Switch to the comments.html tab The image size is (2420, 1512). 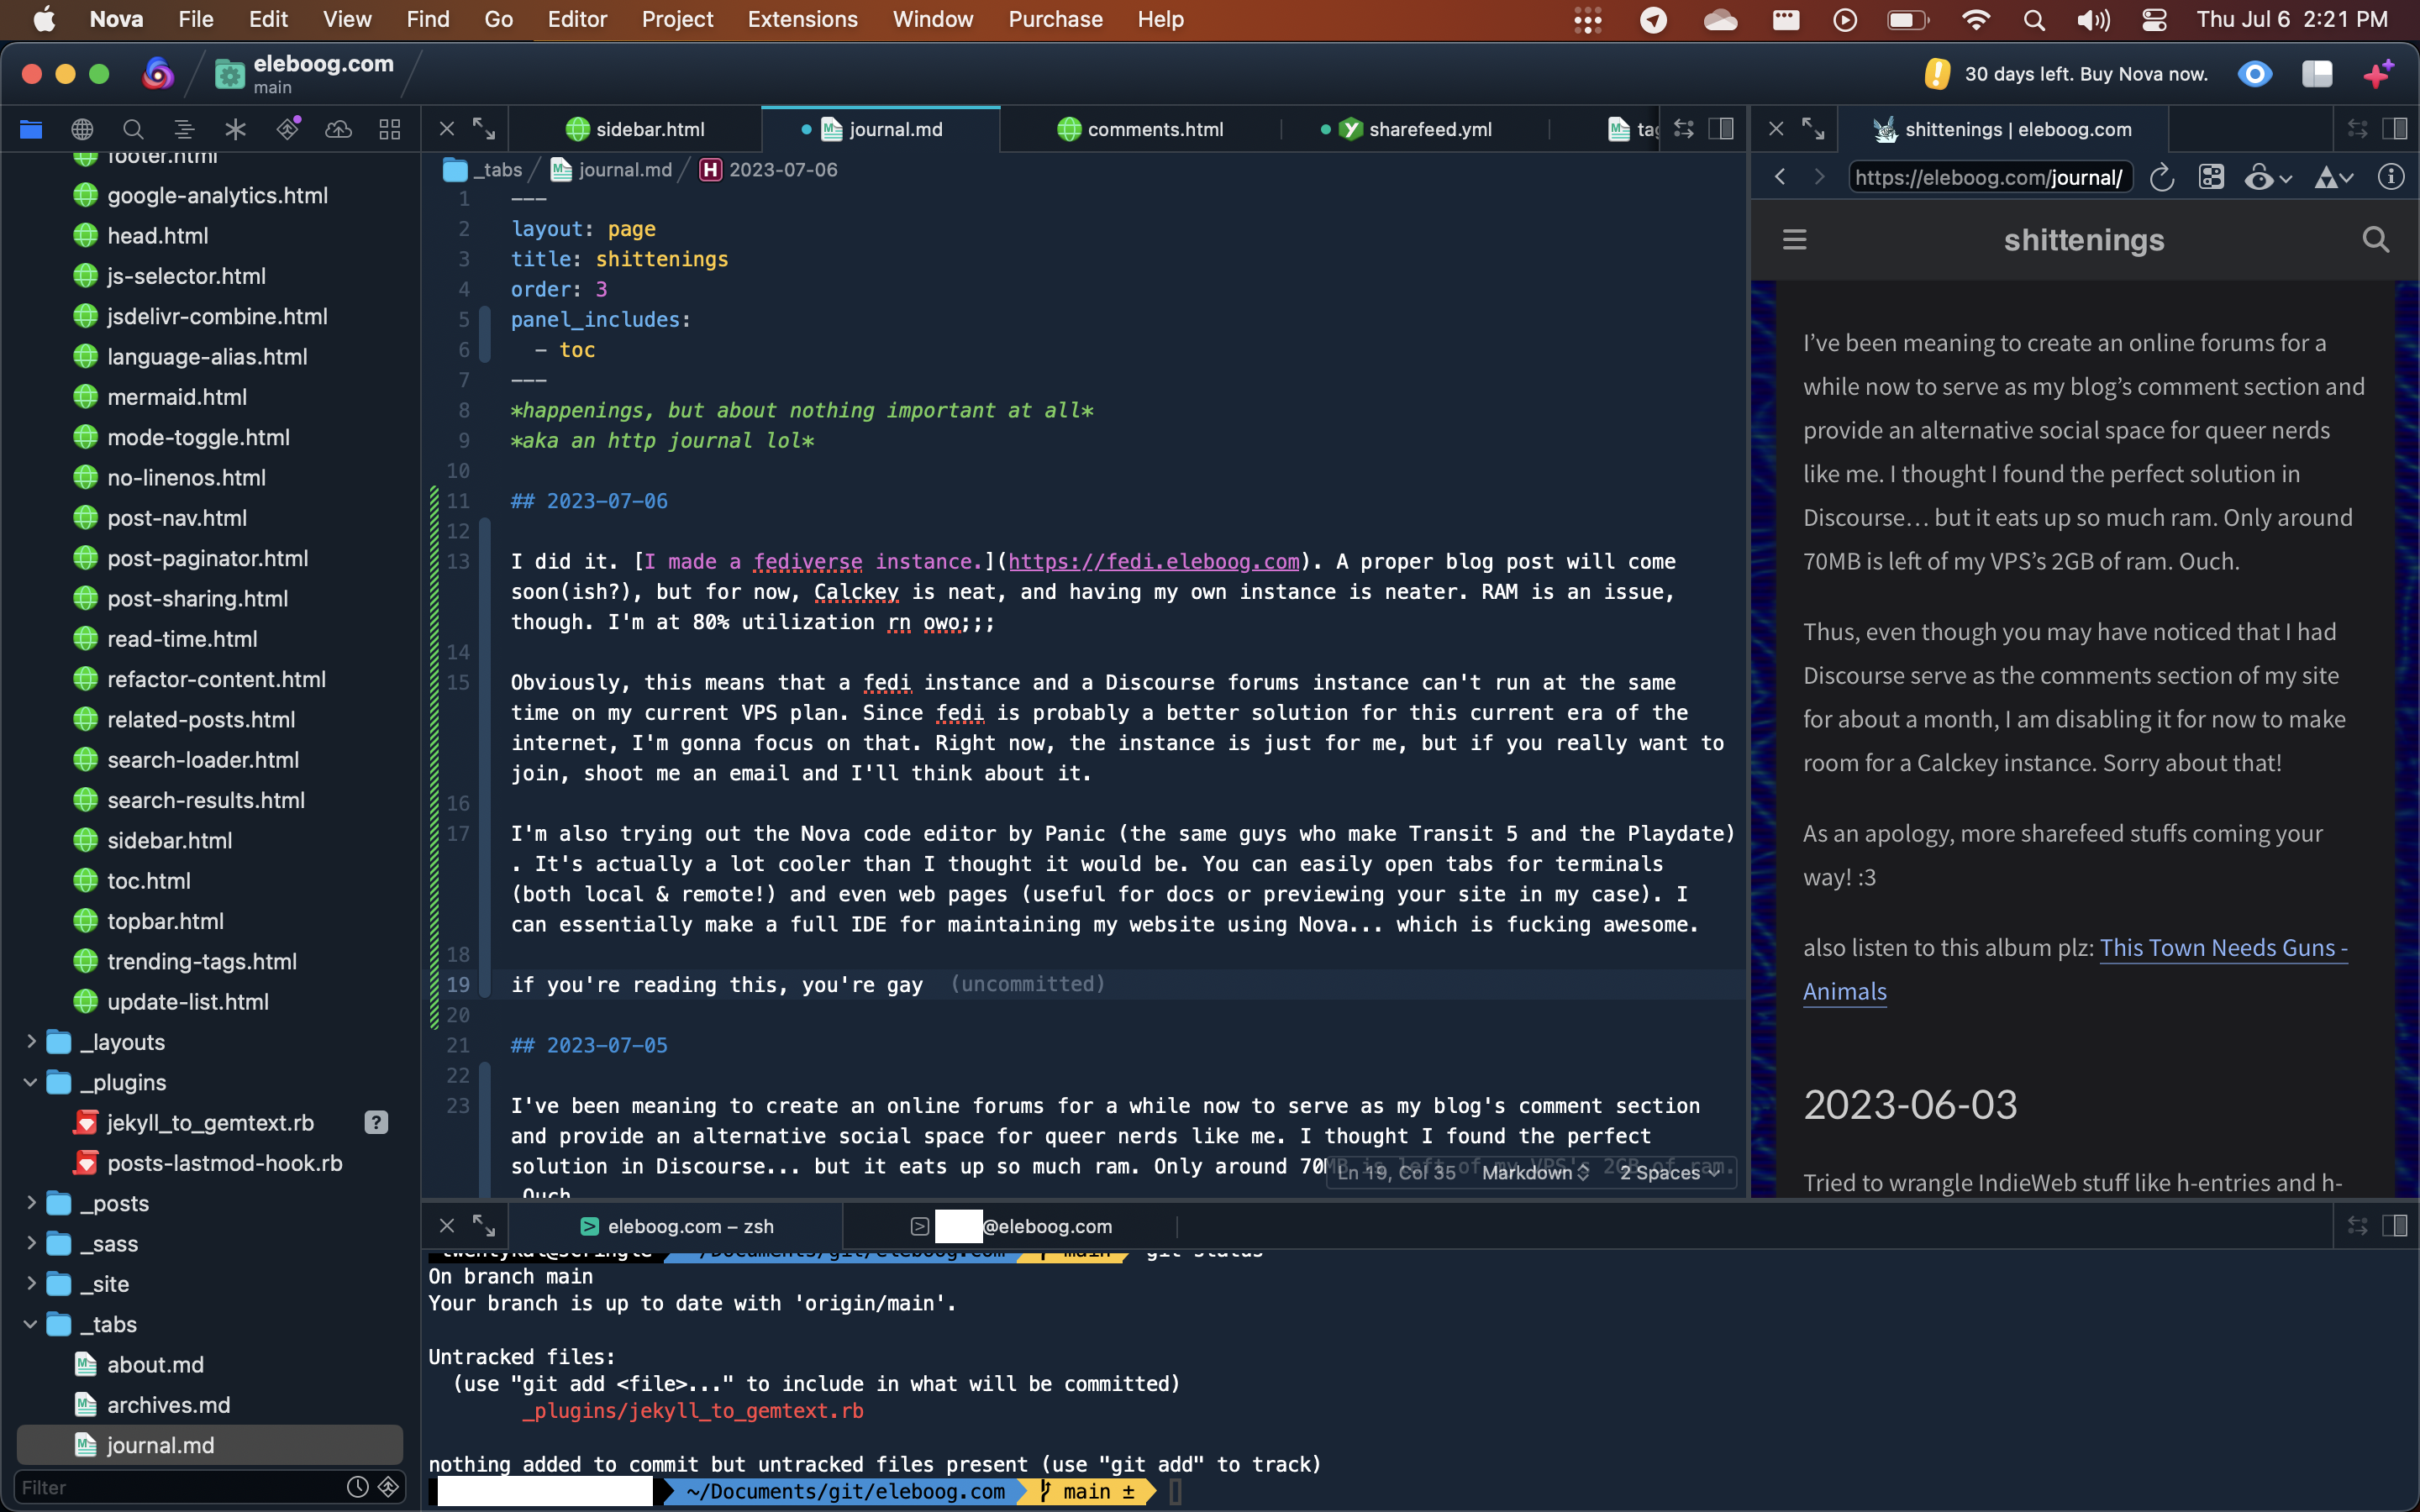point(1140,129)
